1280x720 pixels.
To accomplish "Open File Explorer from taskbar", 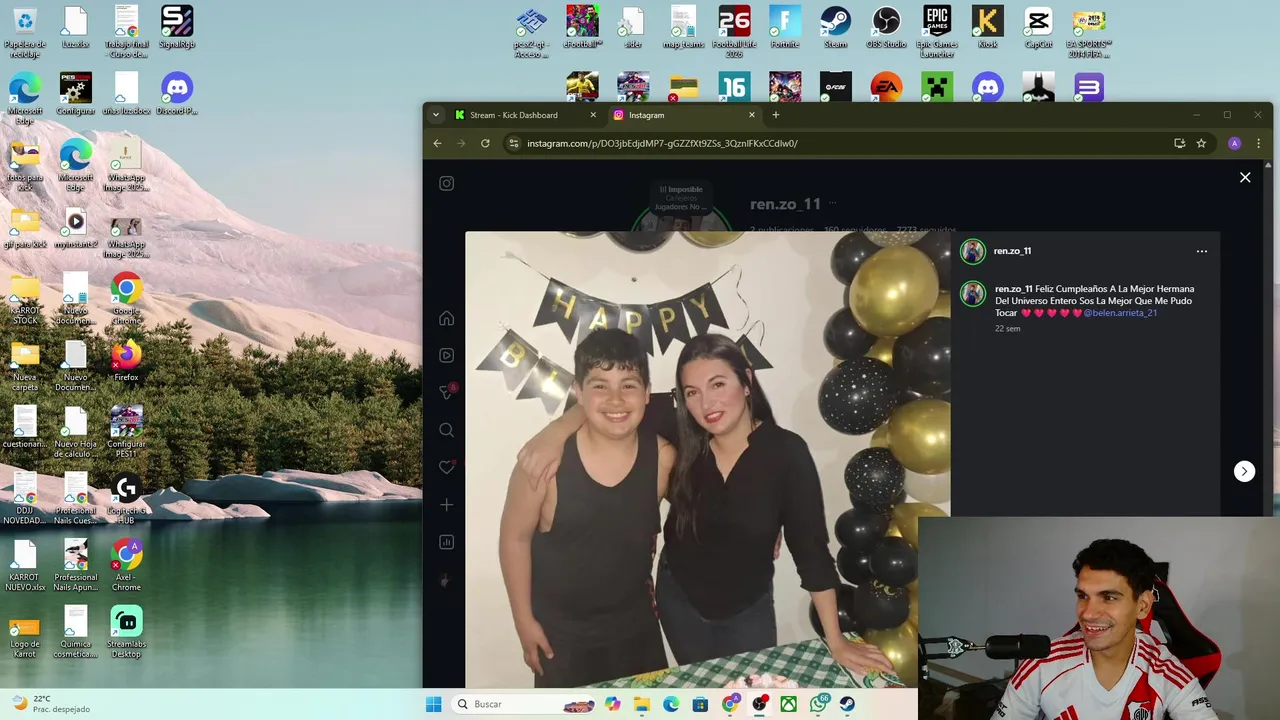I will pyautogui.click(x=642, y=704).
